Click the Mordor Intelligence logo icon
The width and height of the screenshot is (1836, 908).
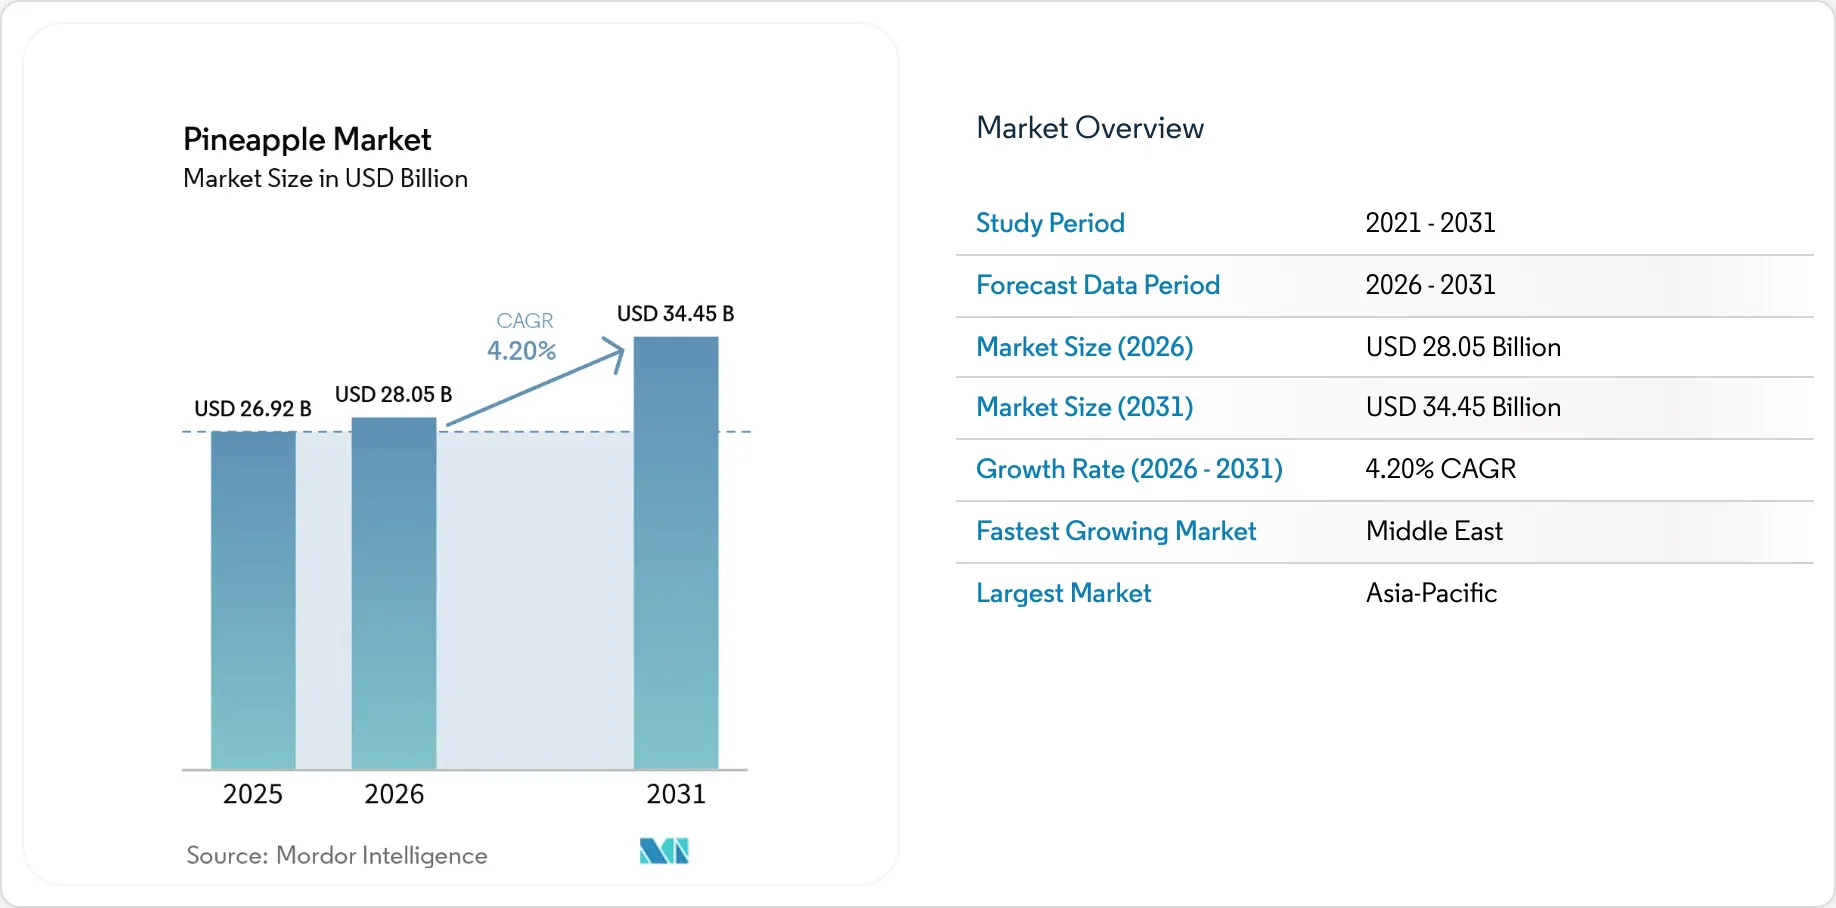[x=664, y=851]
